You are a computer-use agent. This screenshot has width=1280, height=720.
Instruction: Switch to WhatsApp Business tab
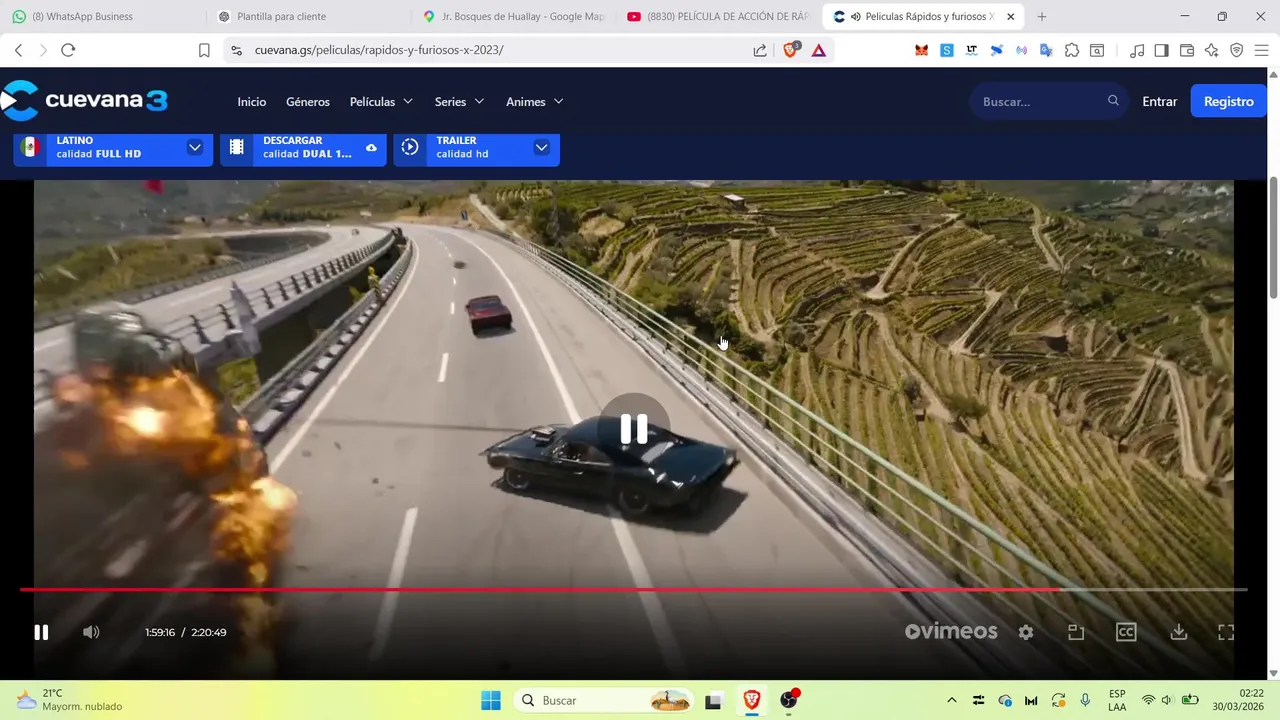tap(100, 17)
